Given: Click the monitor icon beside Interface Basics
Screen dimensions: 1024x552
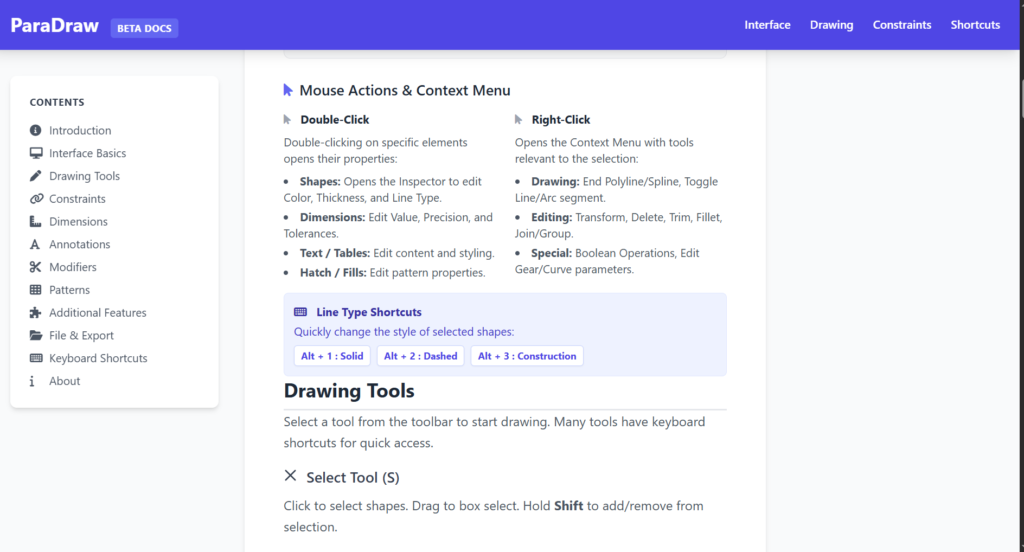Looking at the screenshot, I should click(35, 153).
